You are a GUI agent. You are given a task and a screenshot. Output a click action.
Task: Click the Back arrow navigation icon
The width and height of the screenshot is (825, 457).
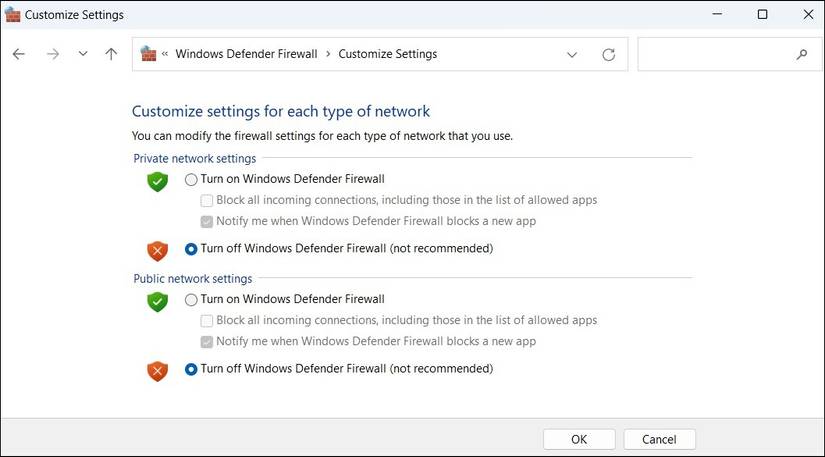point(19,54)
